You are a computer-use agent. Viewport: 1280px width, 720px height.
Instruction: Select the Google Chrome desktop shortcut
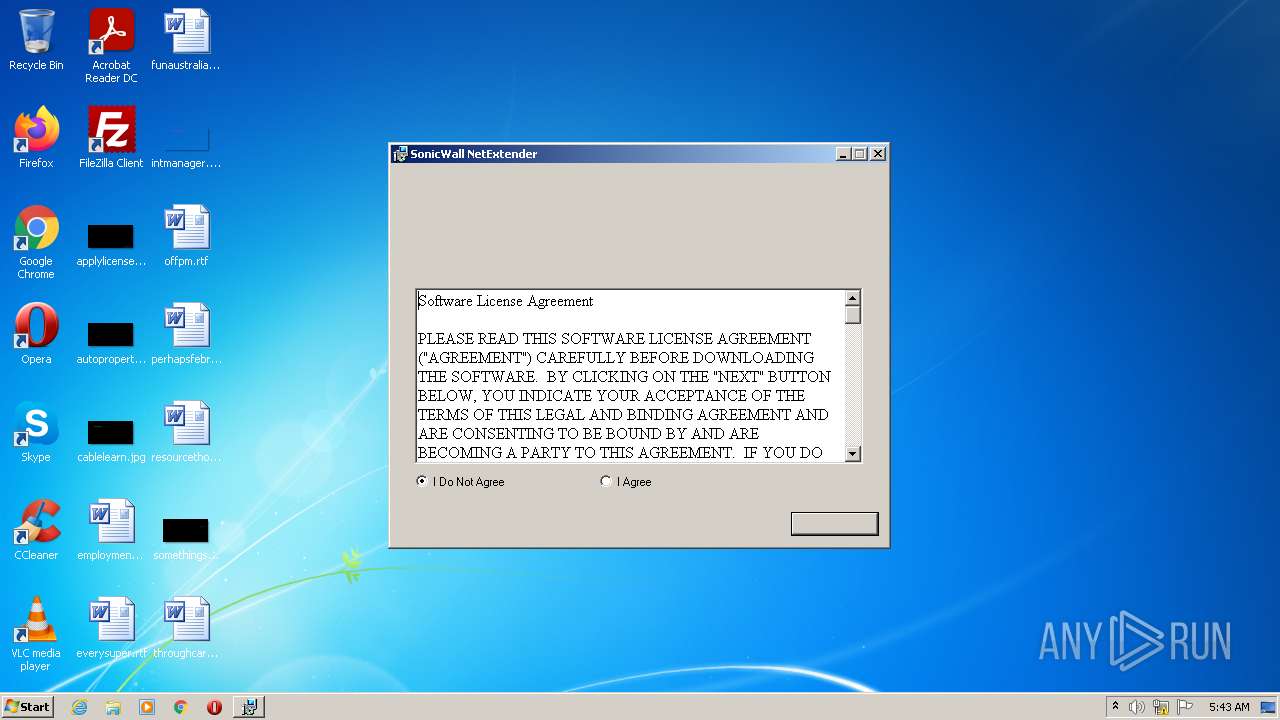pyautogui.click(x=36, y=242)
